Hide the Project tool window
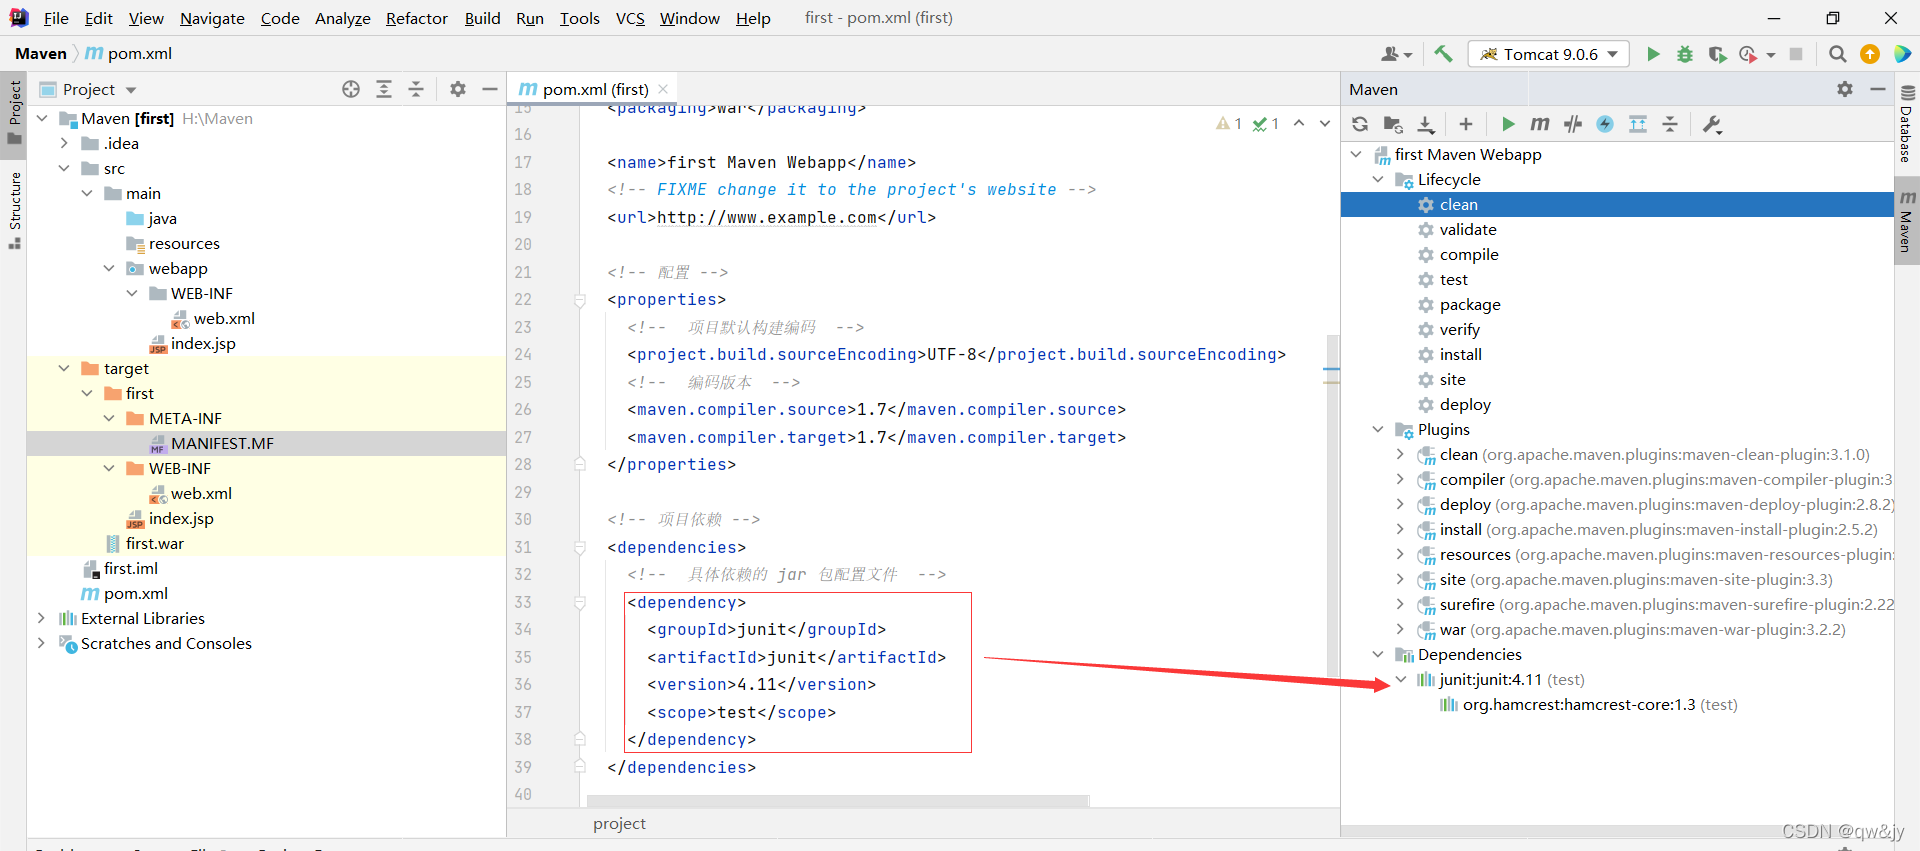This screenshot has width=1920, height=851. pyautogui.click(x=490, y=89)
